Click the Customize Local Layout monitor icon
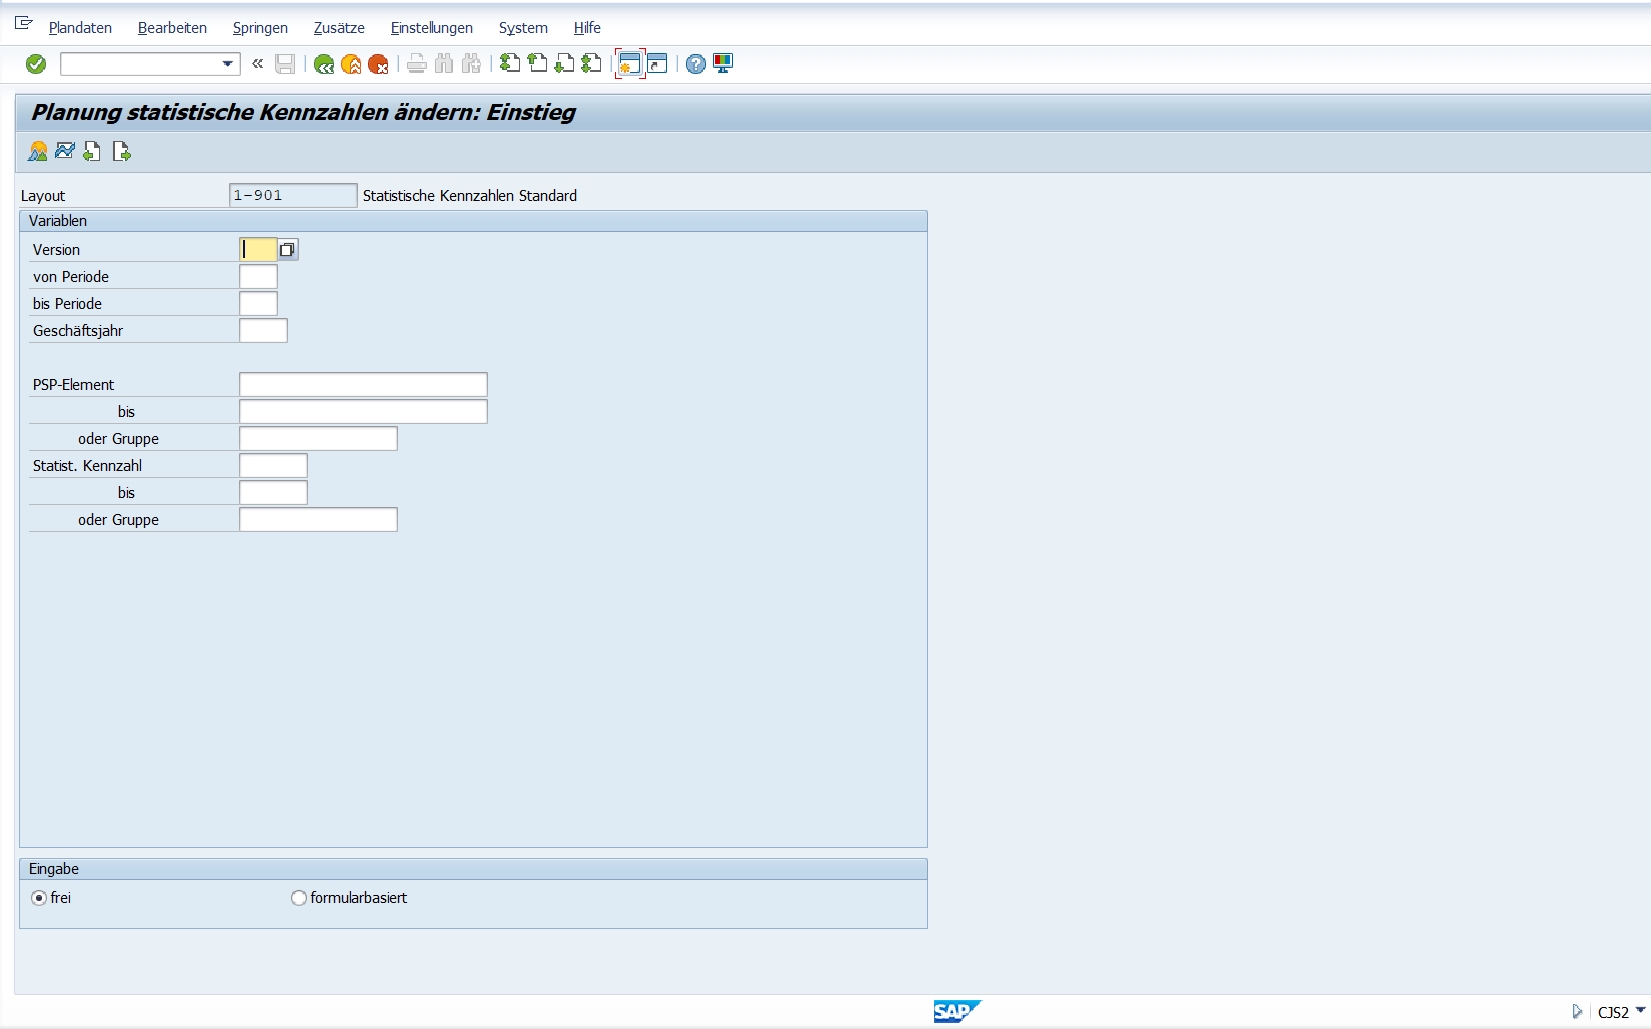This screenshot has width=1651, height=1029. (723, 64)
